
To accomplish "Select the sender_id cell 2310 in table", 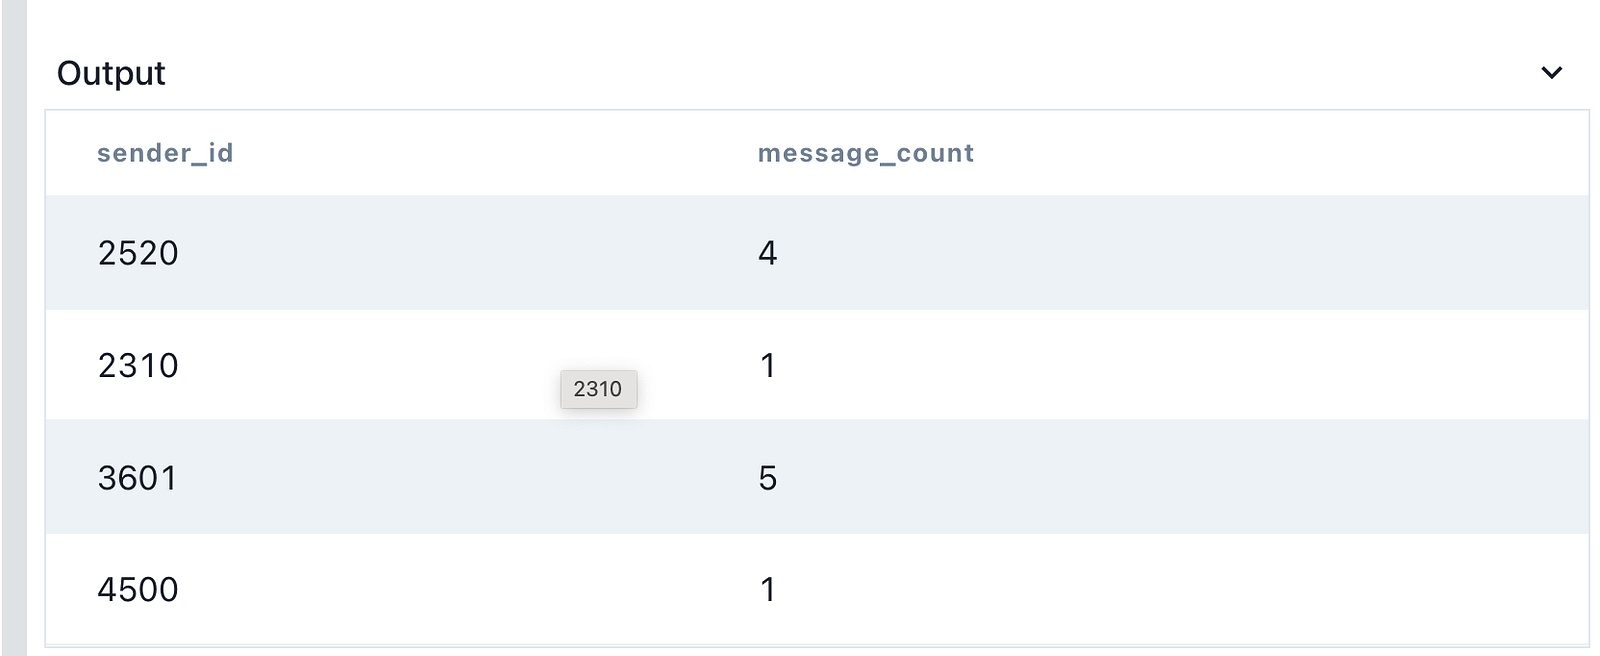I will 138,366.
